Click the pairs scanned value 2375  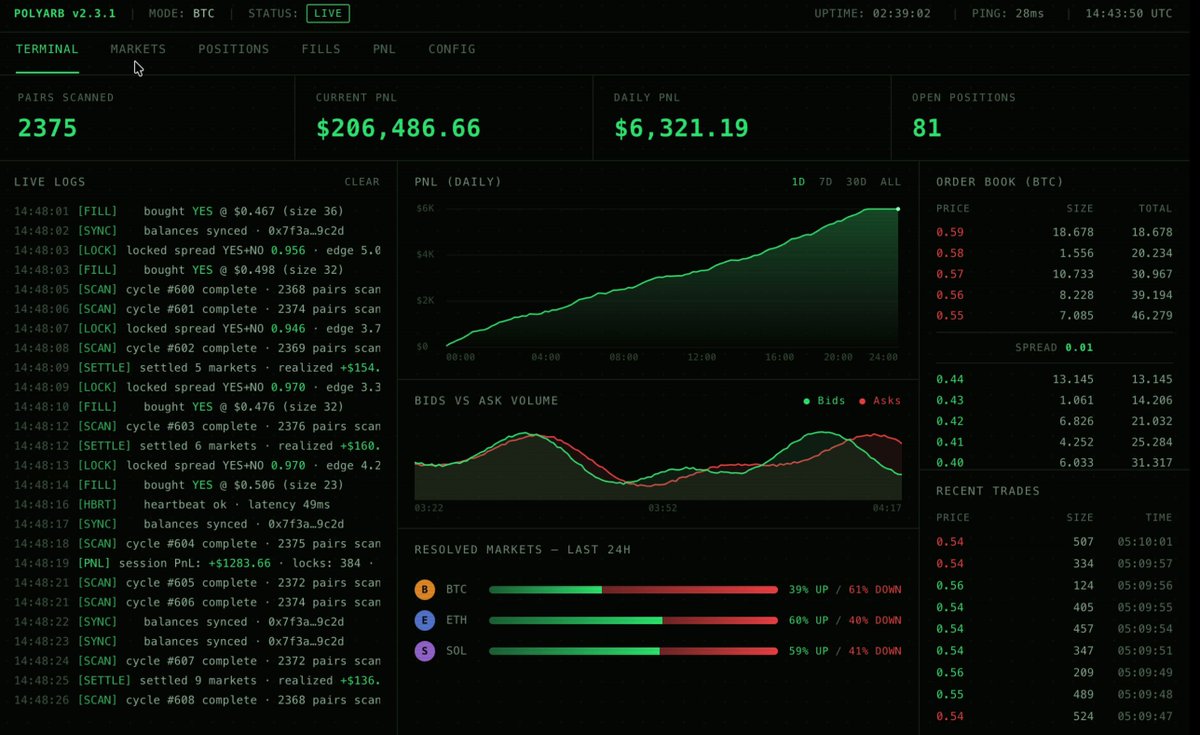click(x=47, y=128)
